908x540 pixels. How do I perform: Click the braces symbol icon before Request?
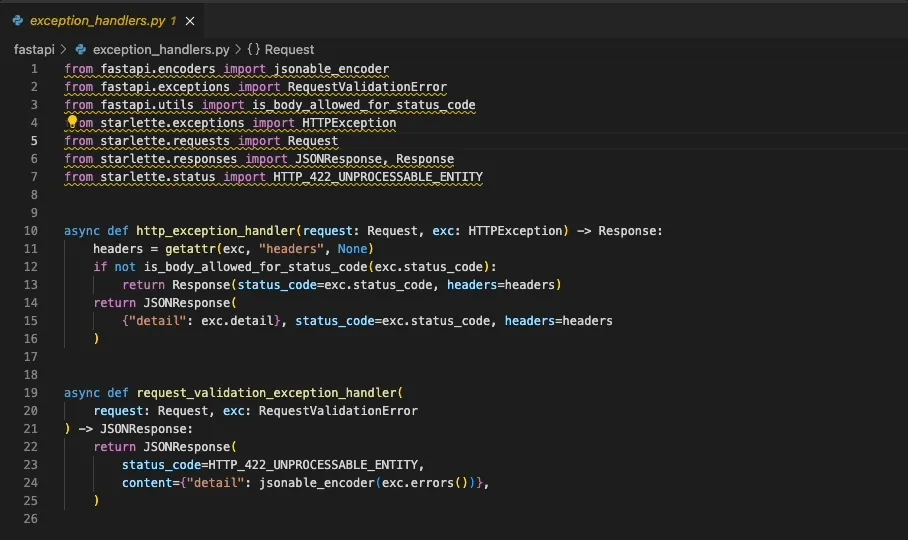(254, 50)
